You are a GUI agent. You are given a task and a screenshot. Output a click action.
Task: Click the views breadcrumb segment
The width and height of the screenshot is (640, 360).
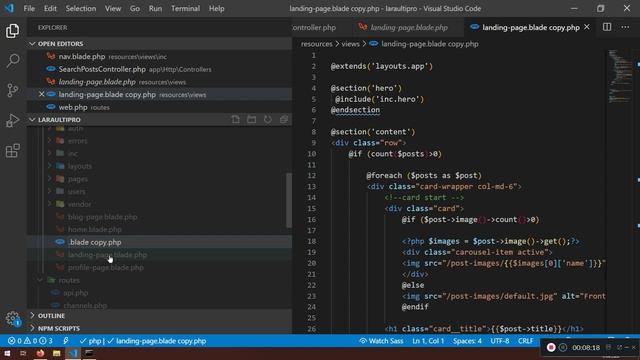[x=351, y=44]
